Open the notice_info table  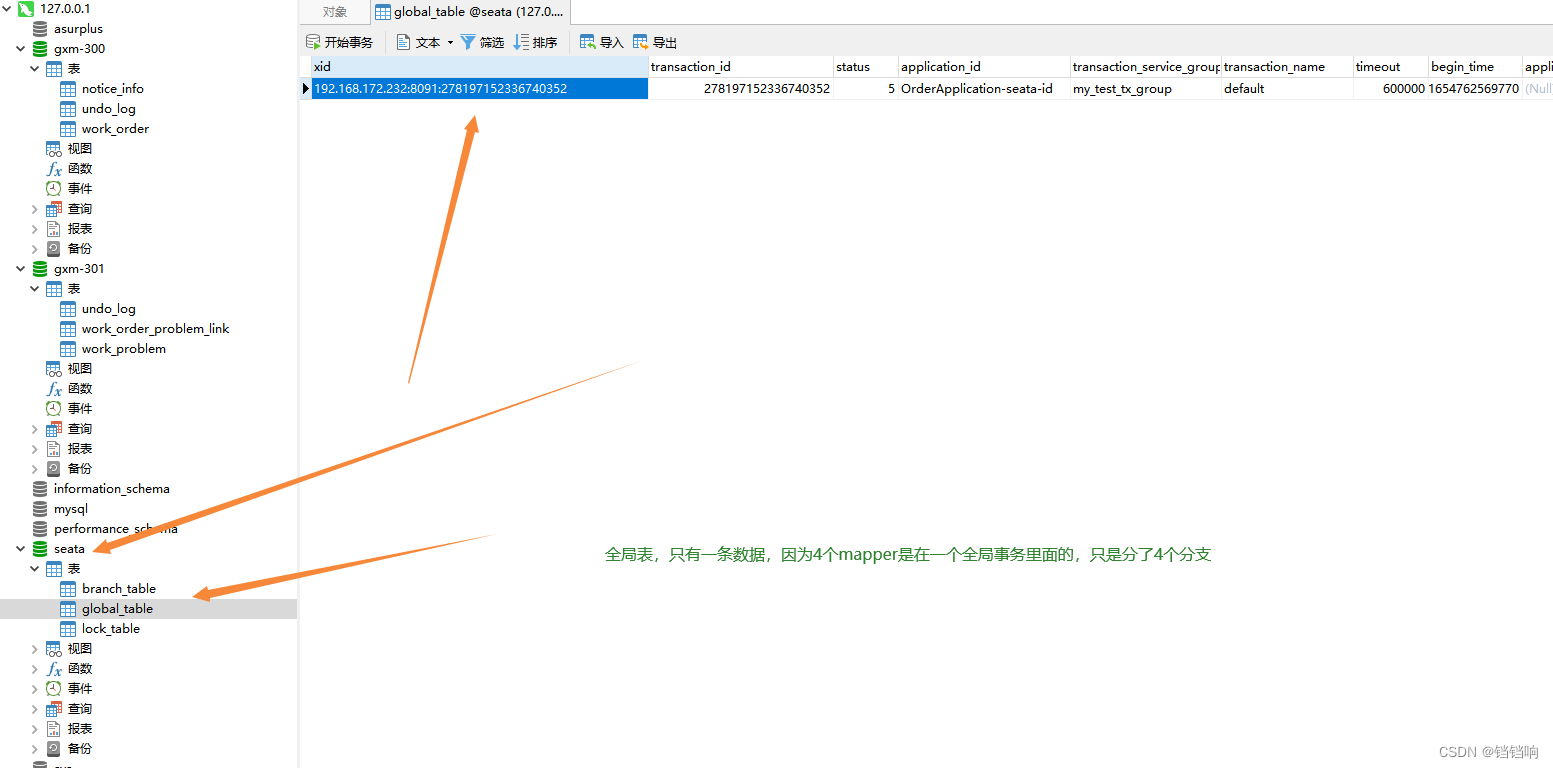[x=112, y=88]
